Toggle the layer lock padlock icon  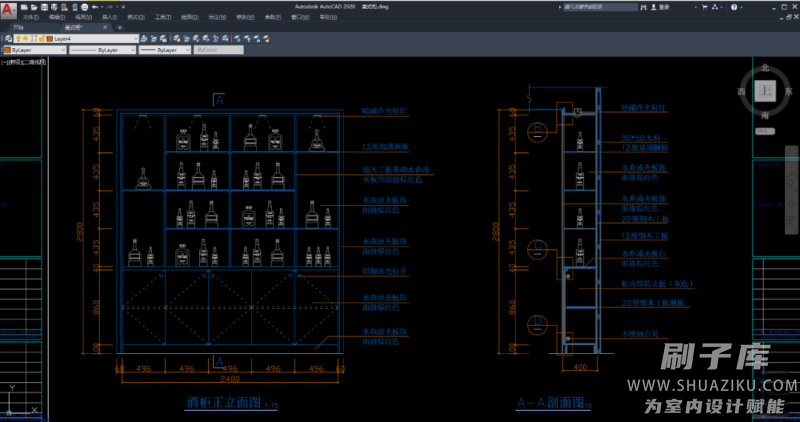click(x=41, y=37)
